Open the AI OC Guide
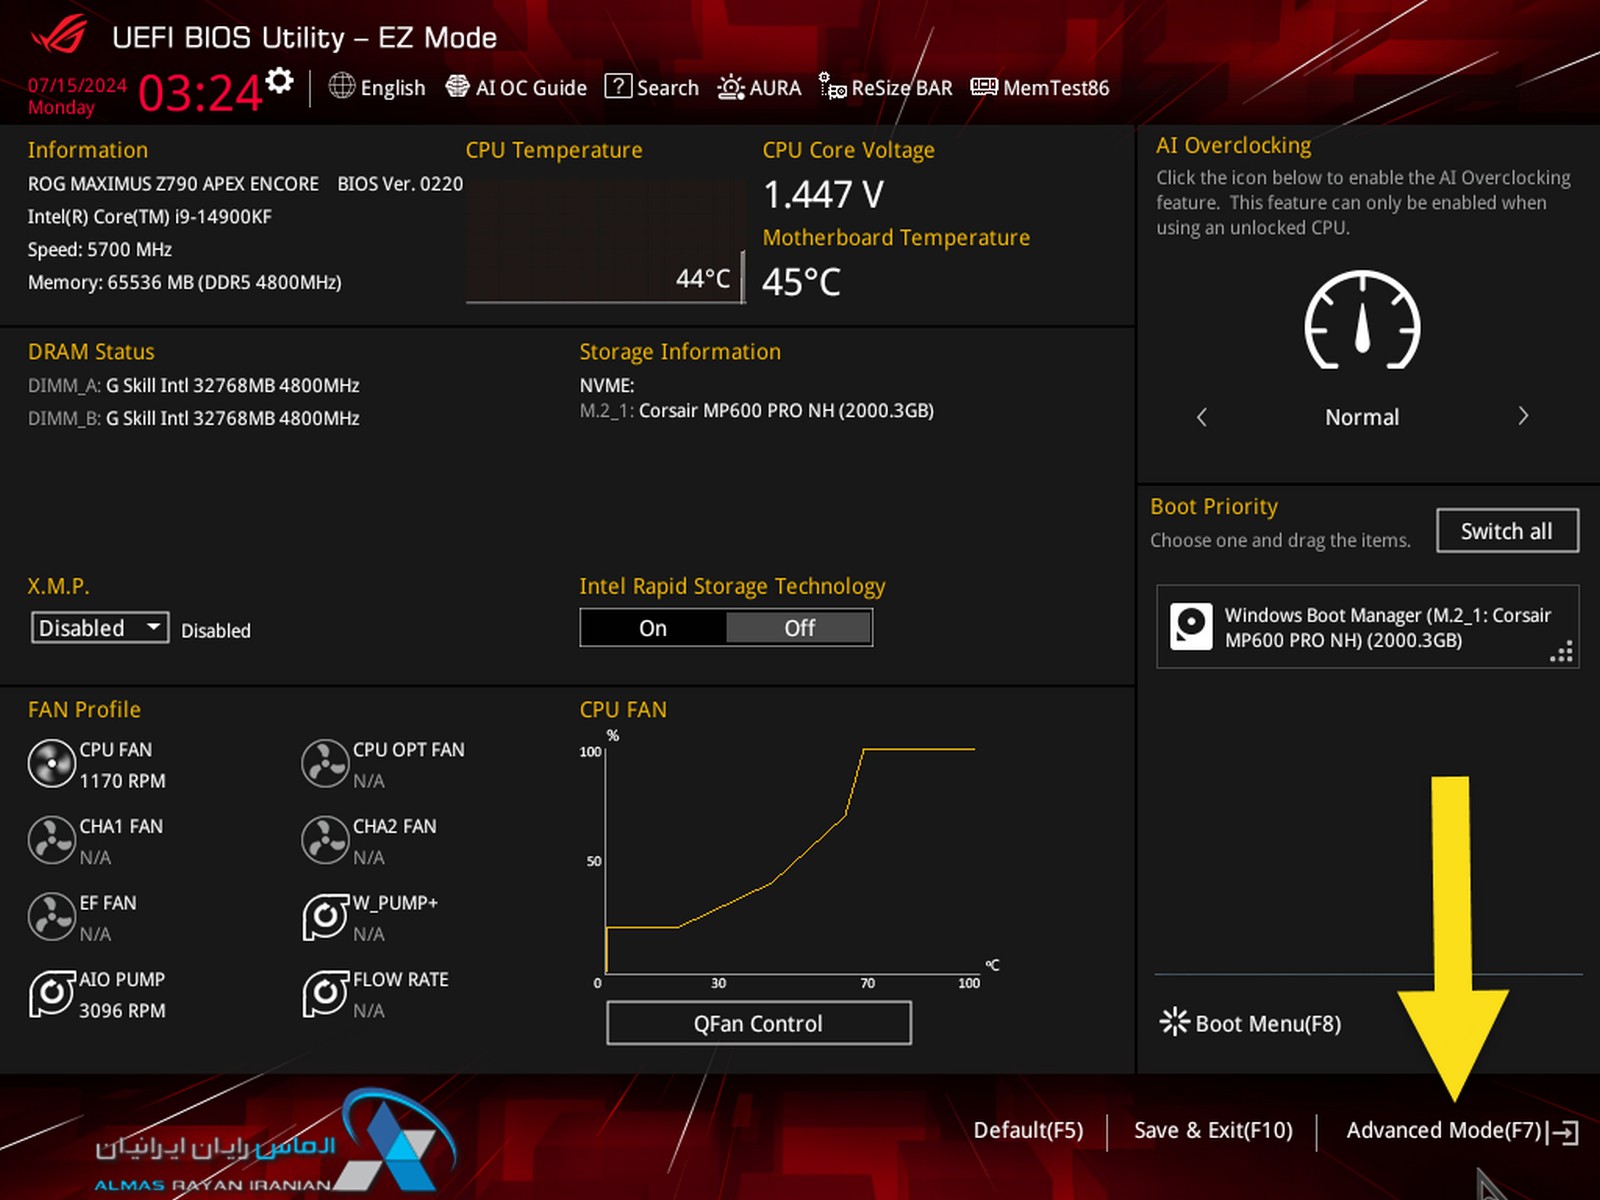The width and height of the screenshot is (1600, 1200). tap(516, 88)
